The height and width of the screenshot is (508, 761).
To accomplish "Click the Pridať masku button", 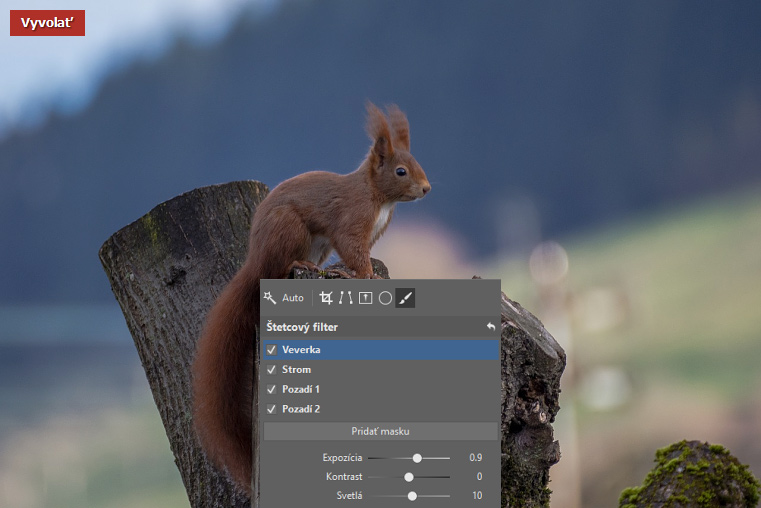I will click(381, 431).
